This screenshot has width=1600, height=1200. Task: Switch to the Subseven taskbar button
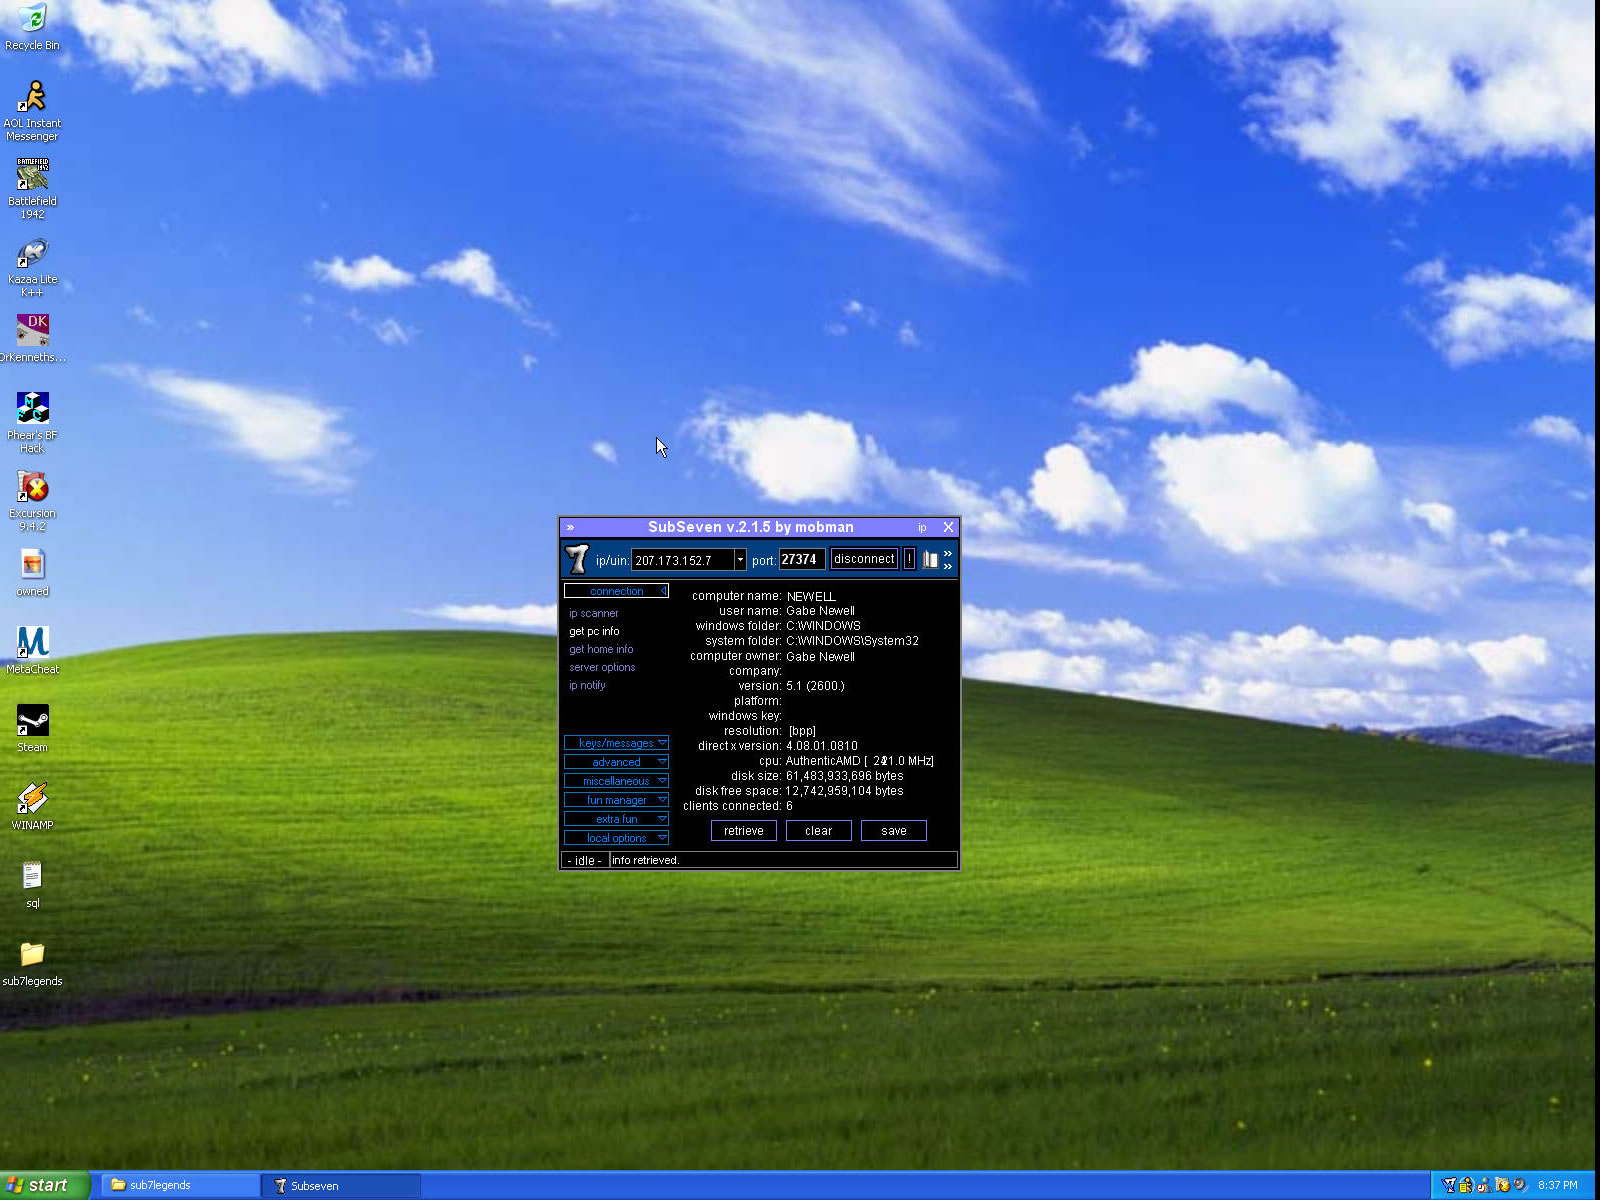pyautogui.click(x=341, y=1185)
